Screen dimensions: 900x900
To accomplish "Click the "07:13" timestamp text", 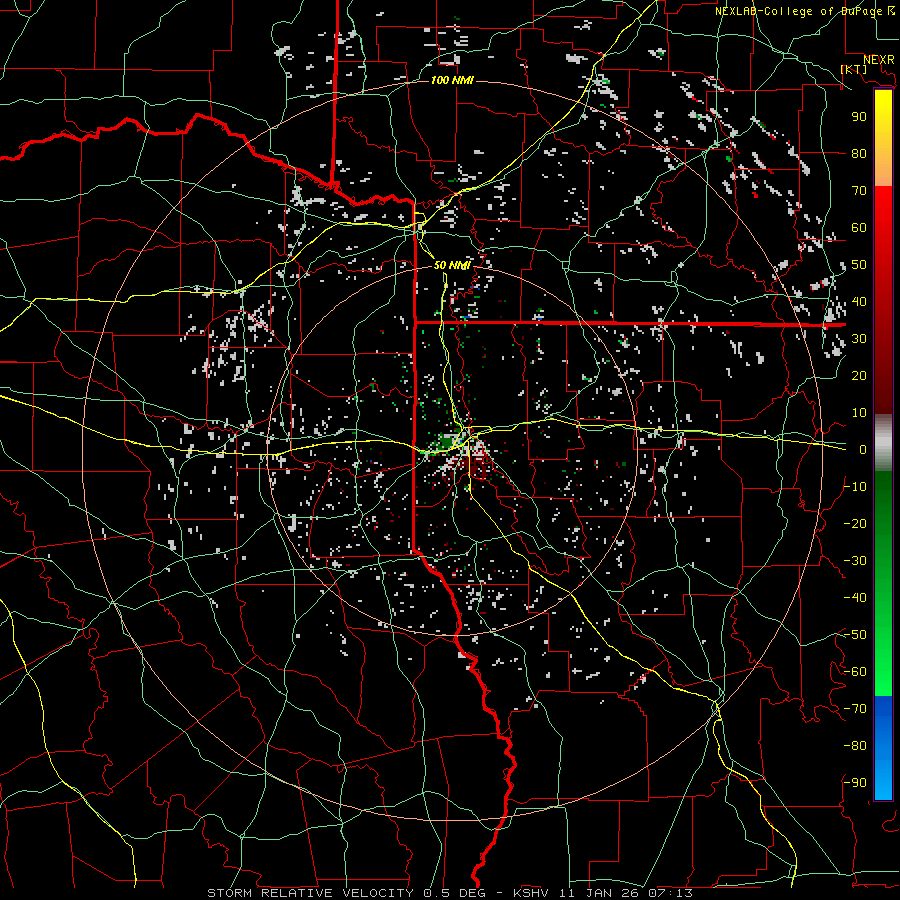I will coord(670,893).
